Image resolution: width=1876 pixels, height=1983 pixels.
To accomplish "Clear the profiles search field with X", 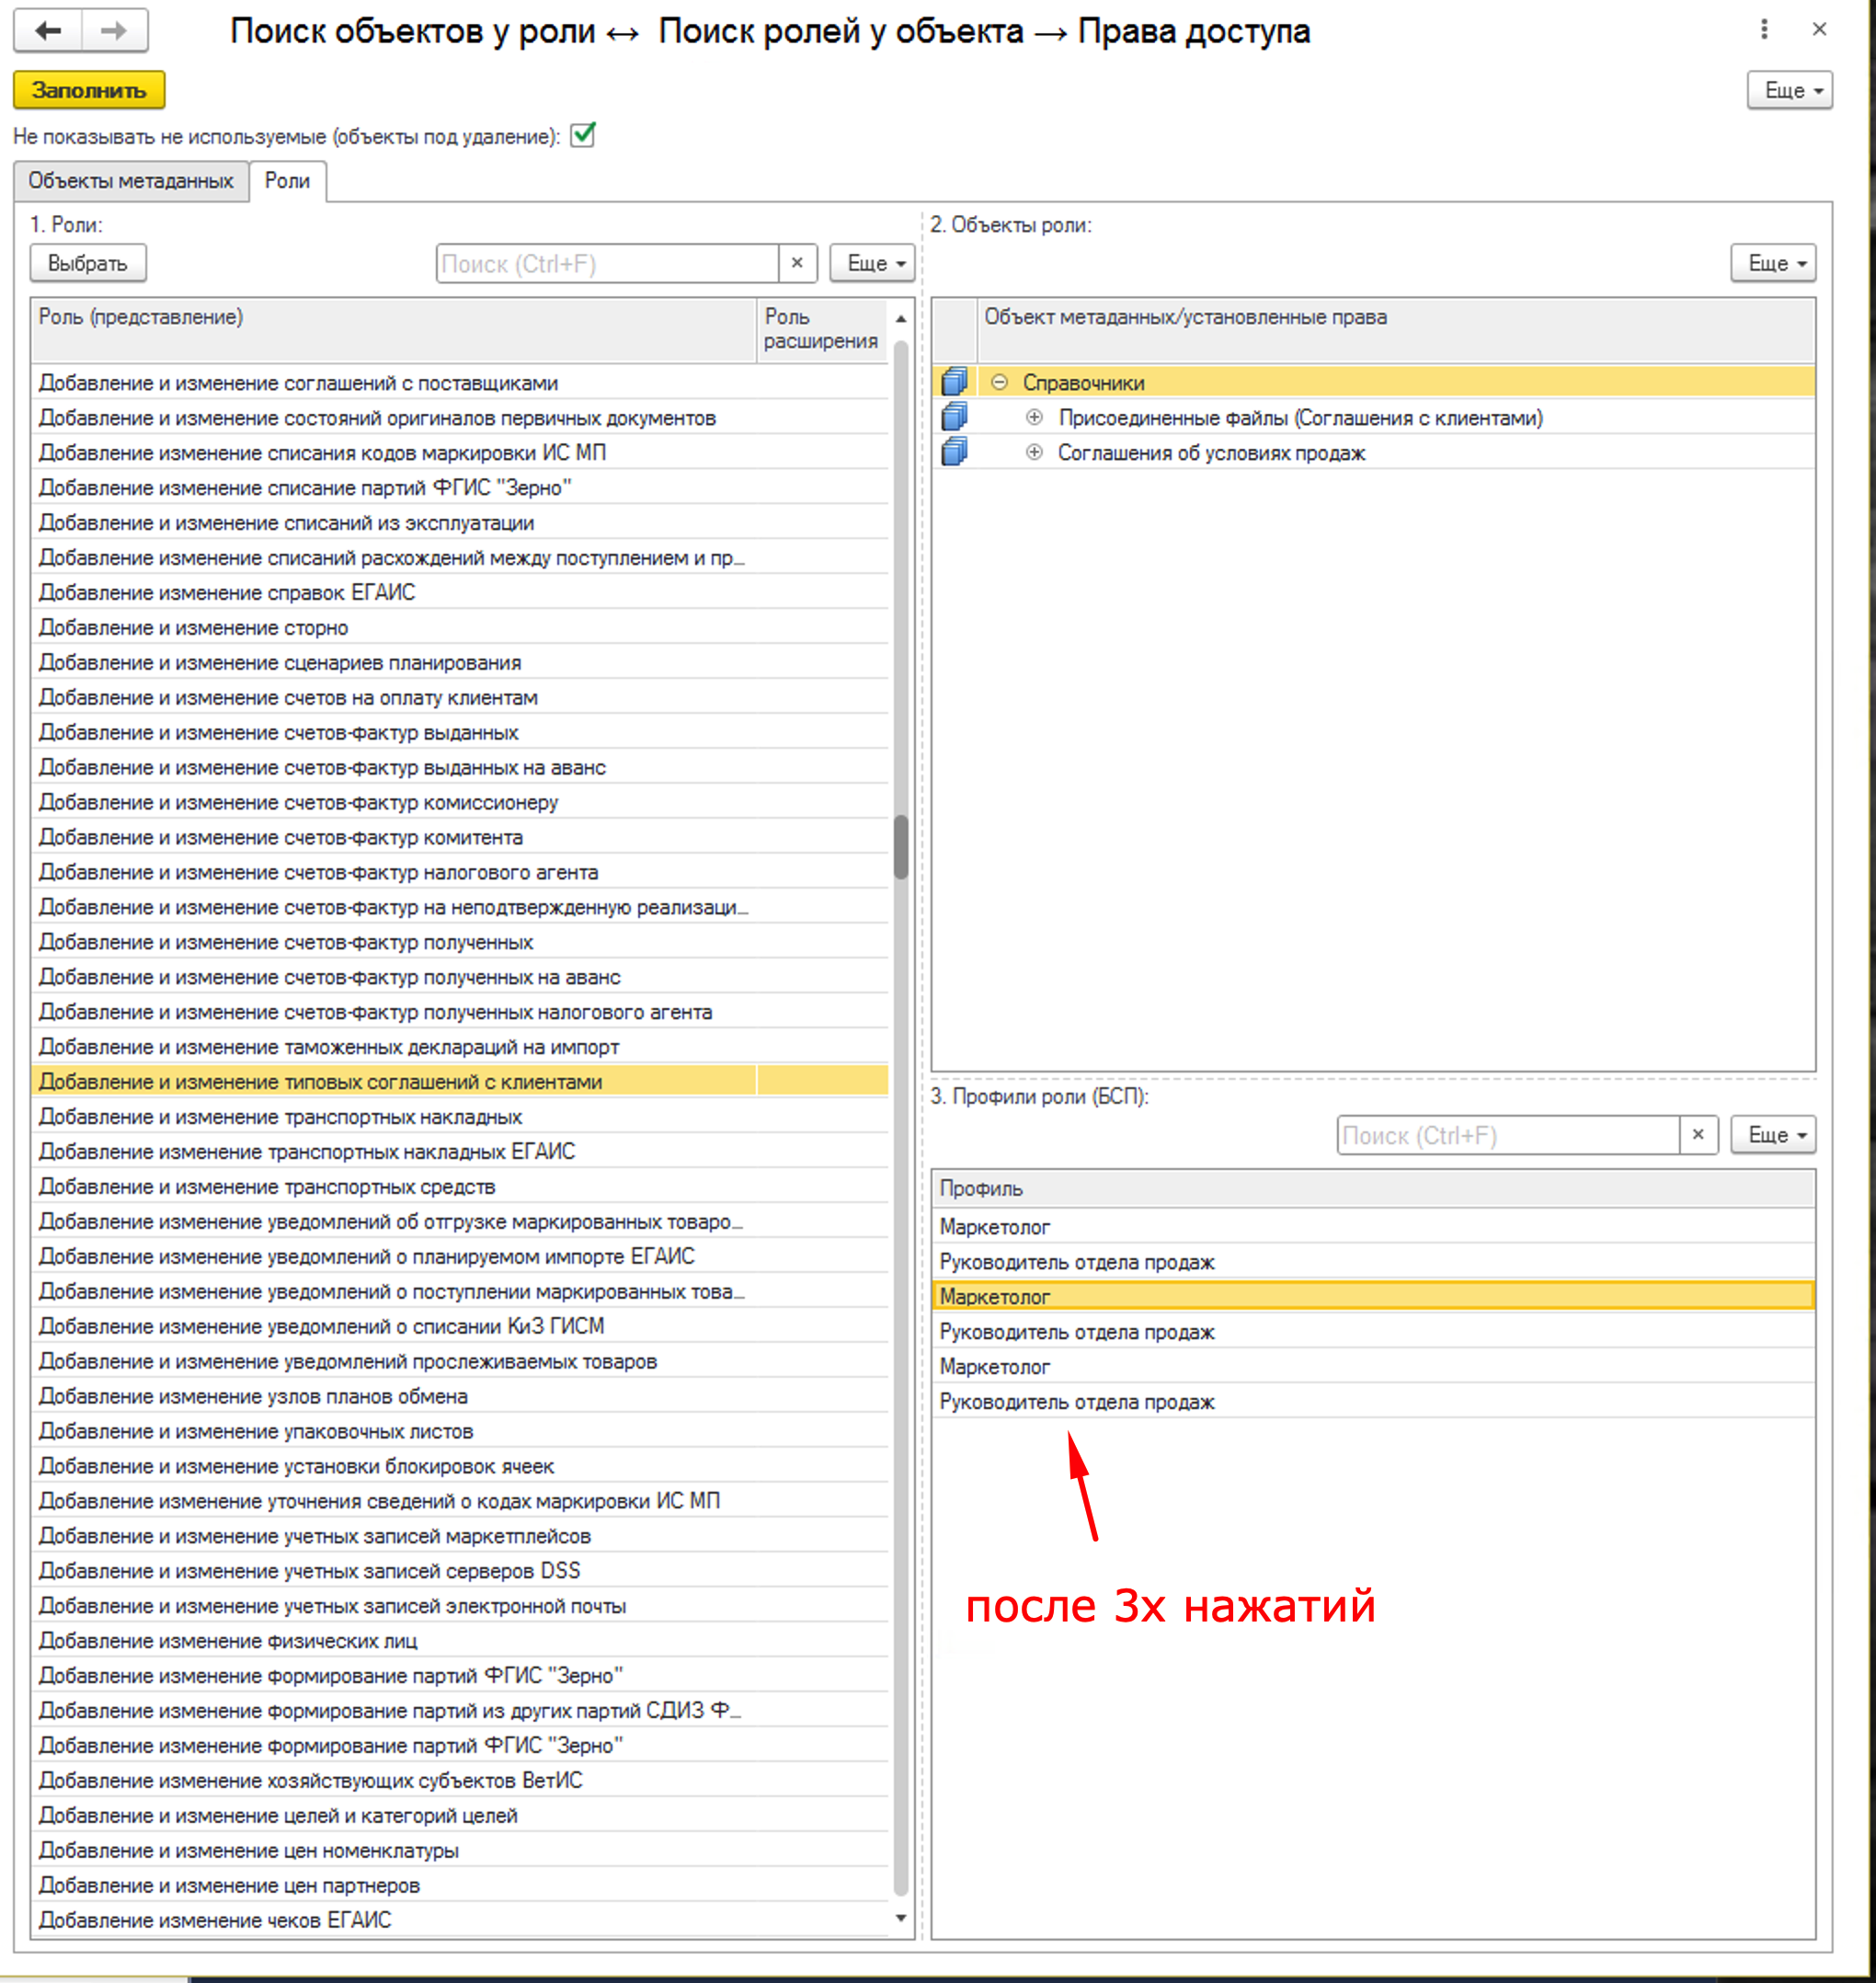I will [1697, 1135].
